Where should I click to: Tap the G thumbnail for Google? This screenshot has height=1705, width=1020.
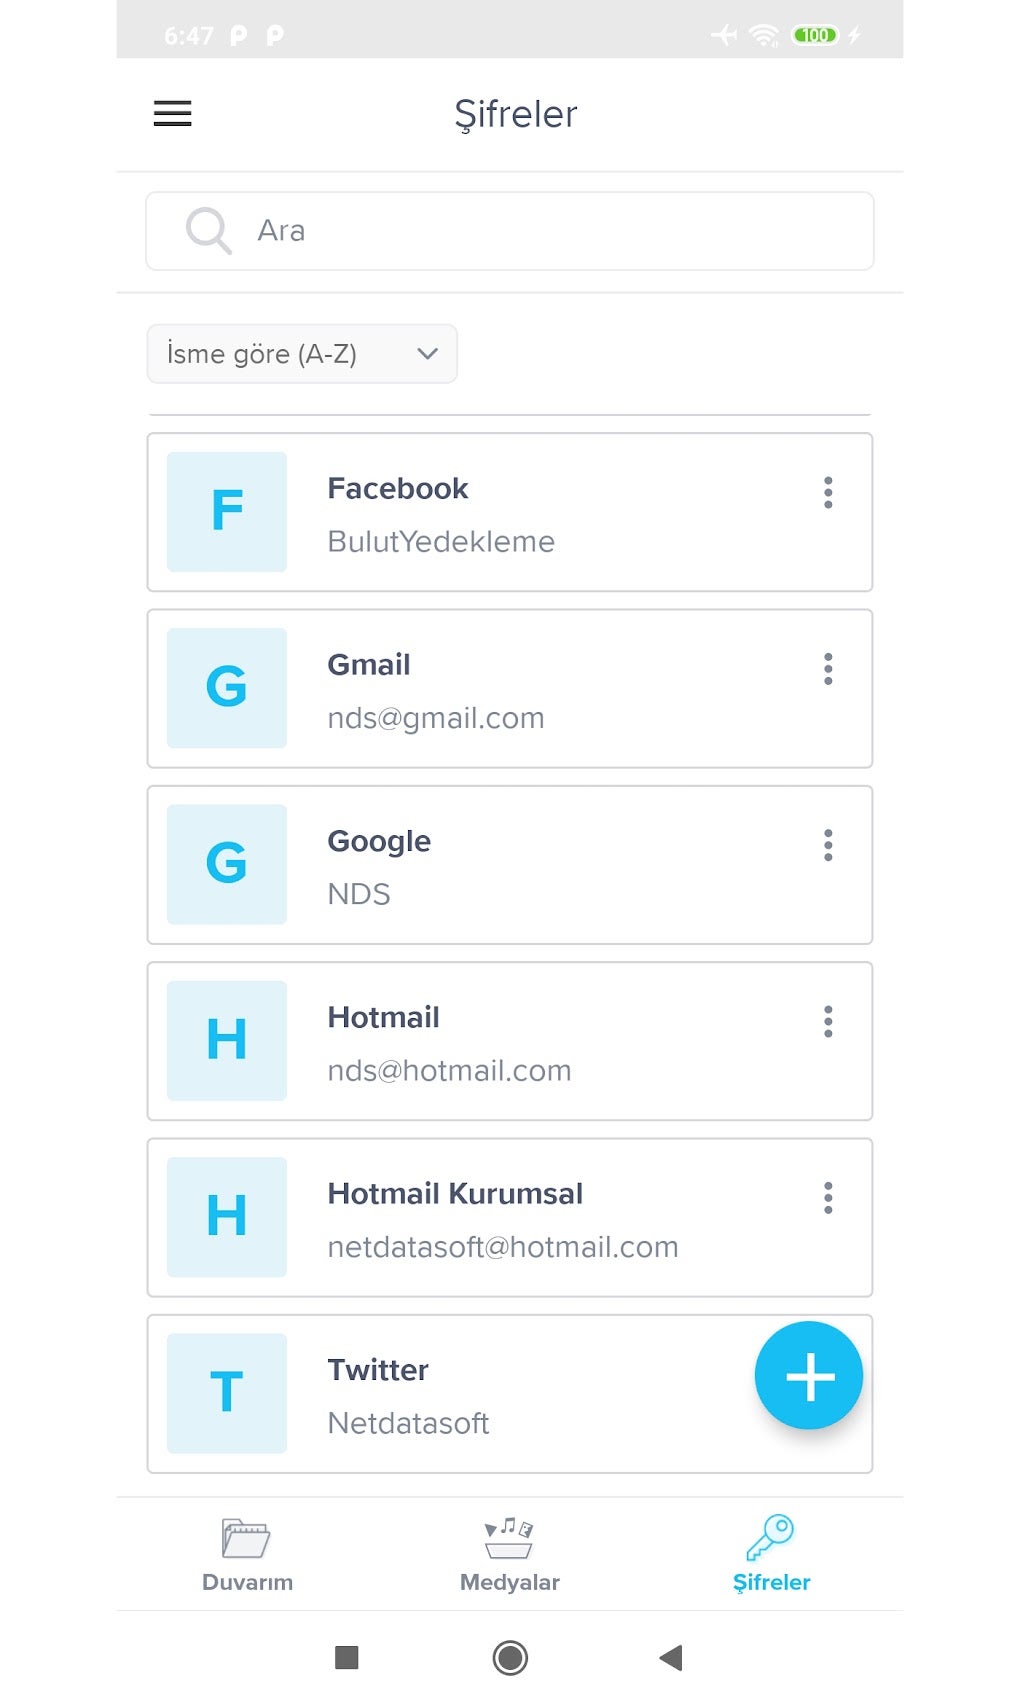227,865
